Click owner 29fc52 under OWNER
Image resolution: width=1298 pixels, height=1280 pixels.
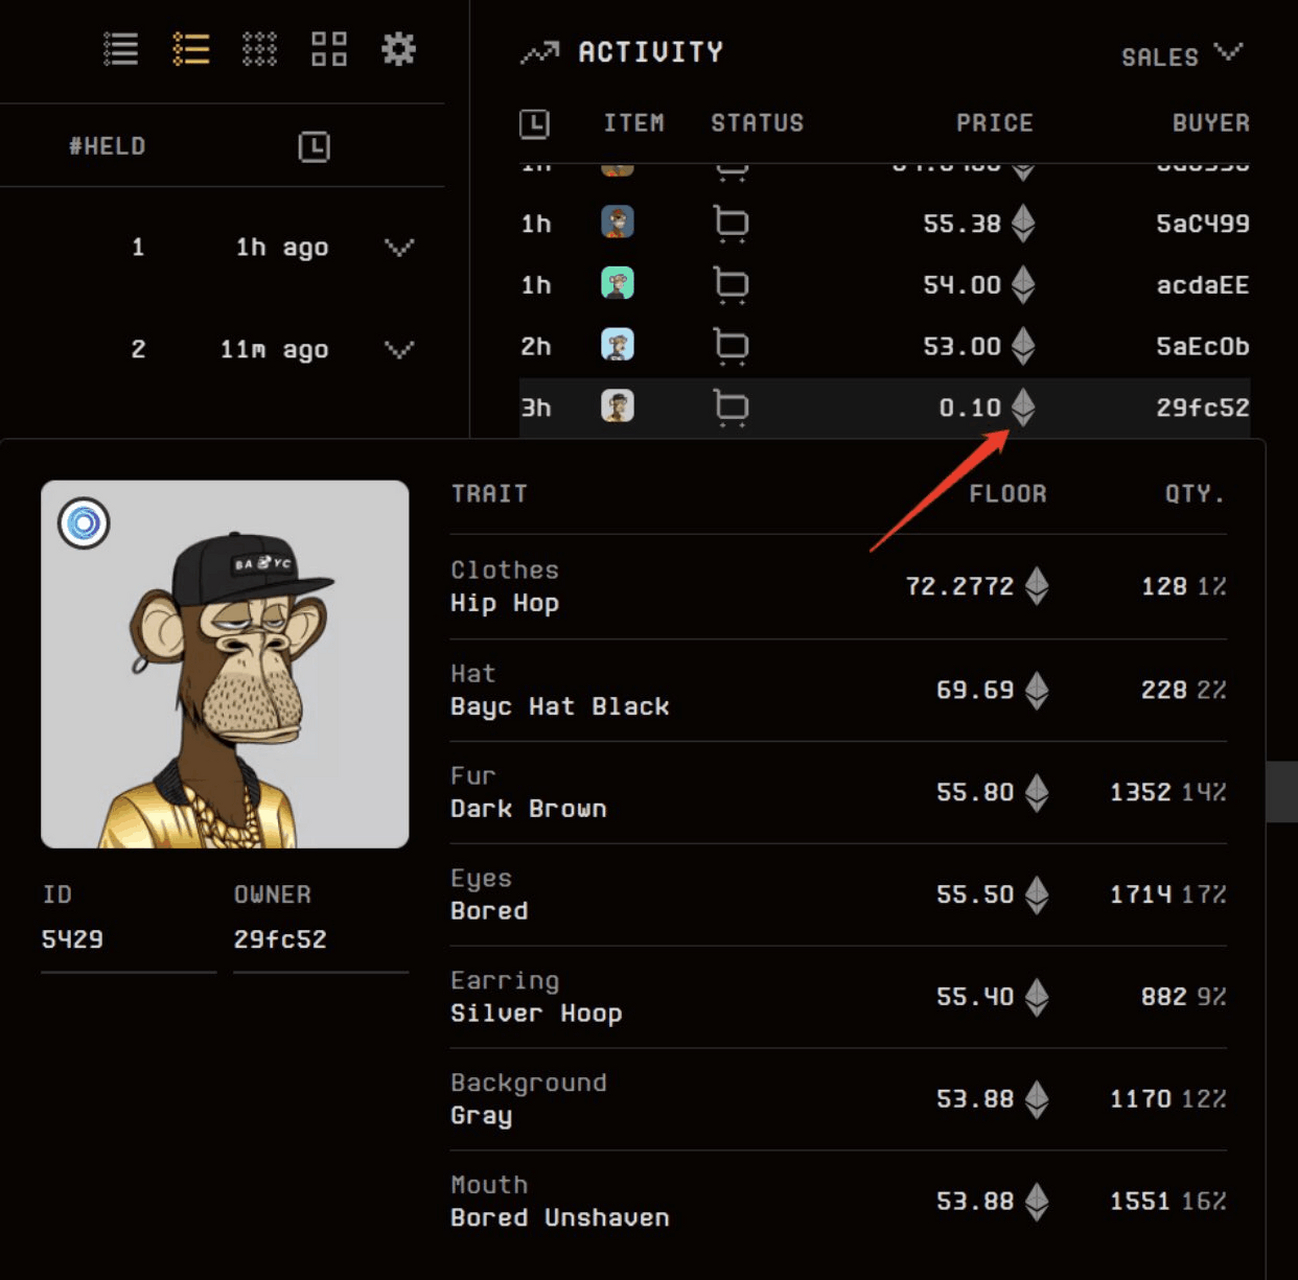(280, 939)
